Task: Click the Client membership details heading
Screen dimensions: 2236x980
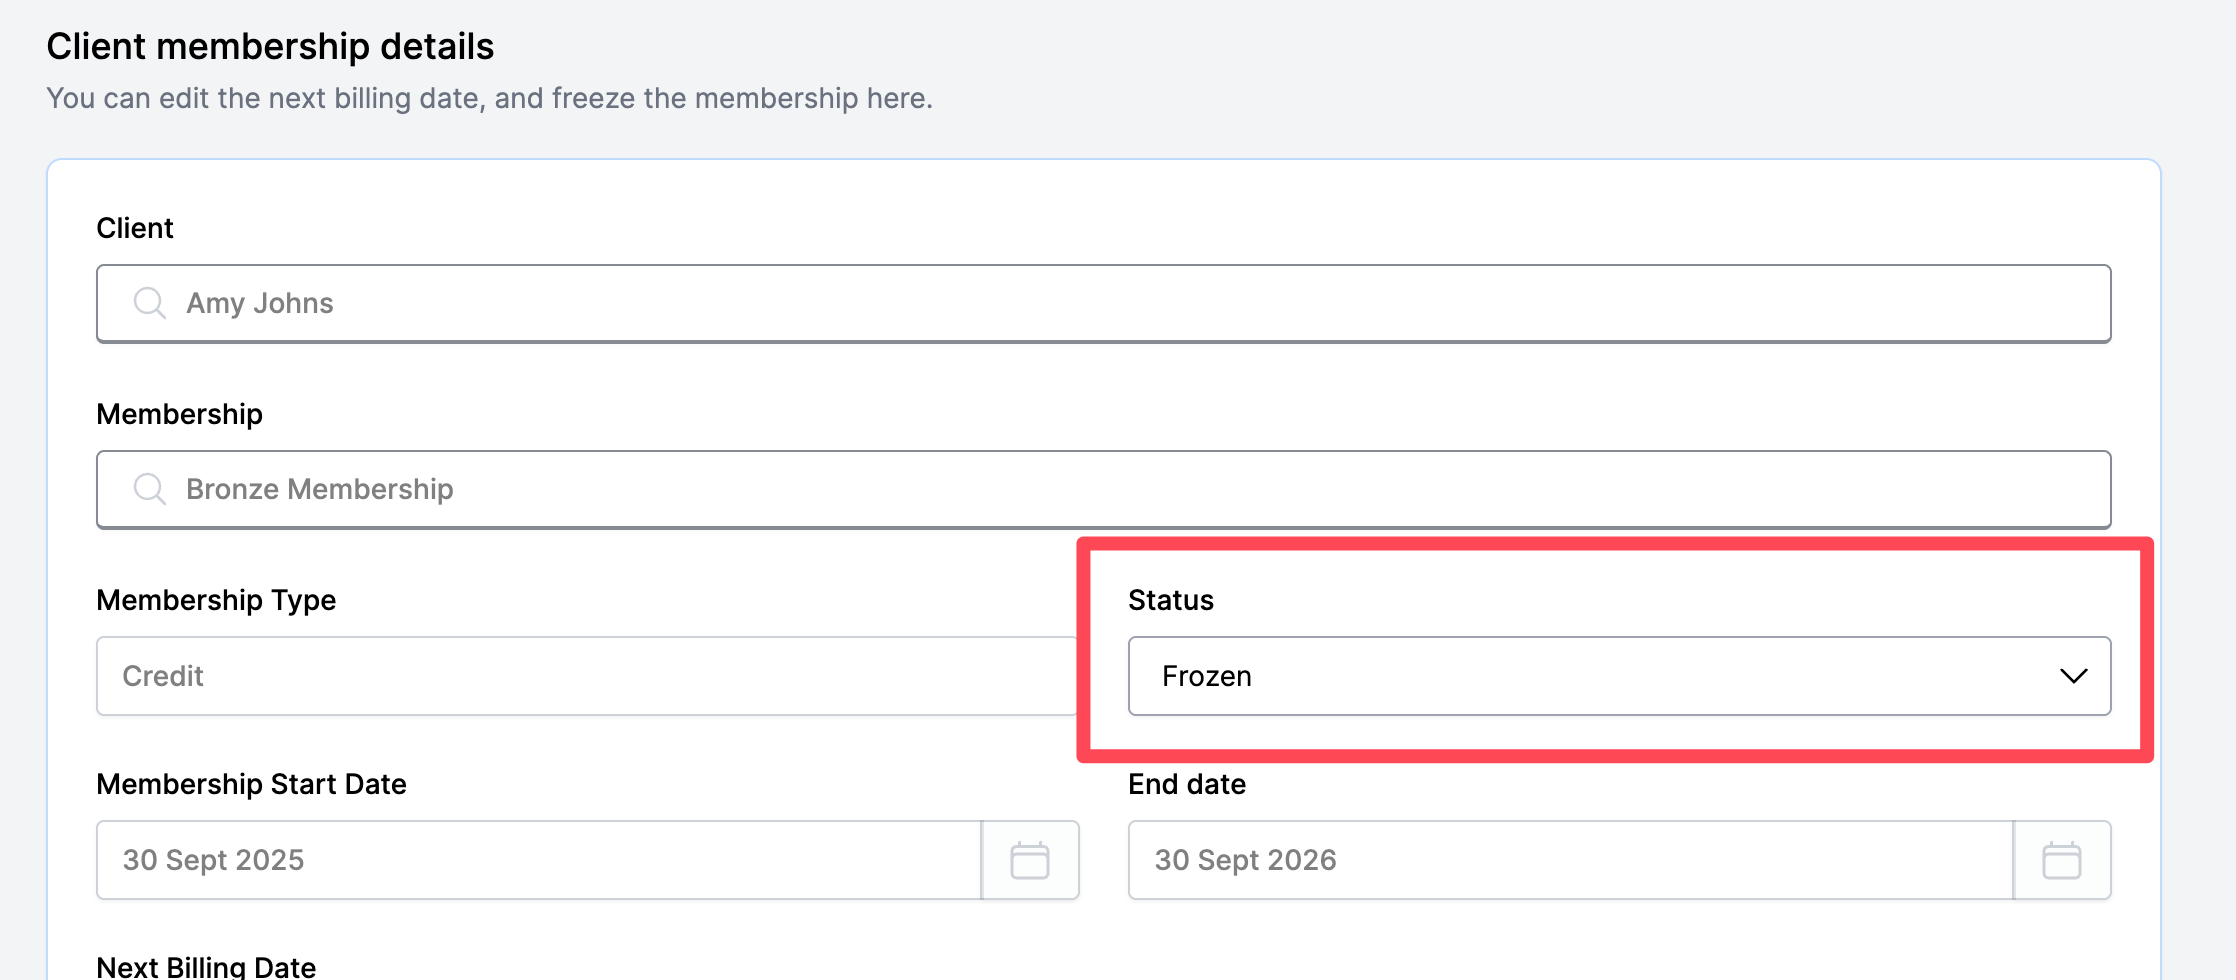Action: pyautogui.click(x=270, y=47)
